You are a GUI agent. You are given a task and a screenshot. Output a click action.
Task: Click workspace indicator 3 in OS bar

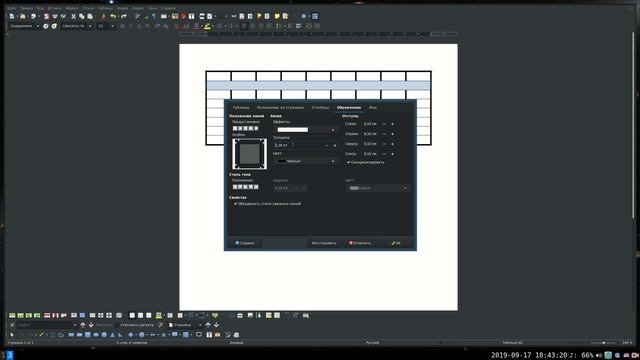10,355
